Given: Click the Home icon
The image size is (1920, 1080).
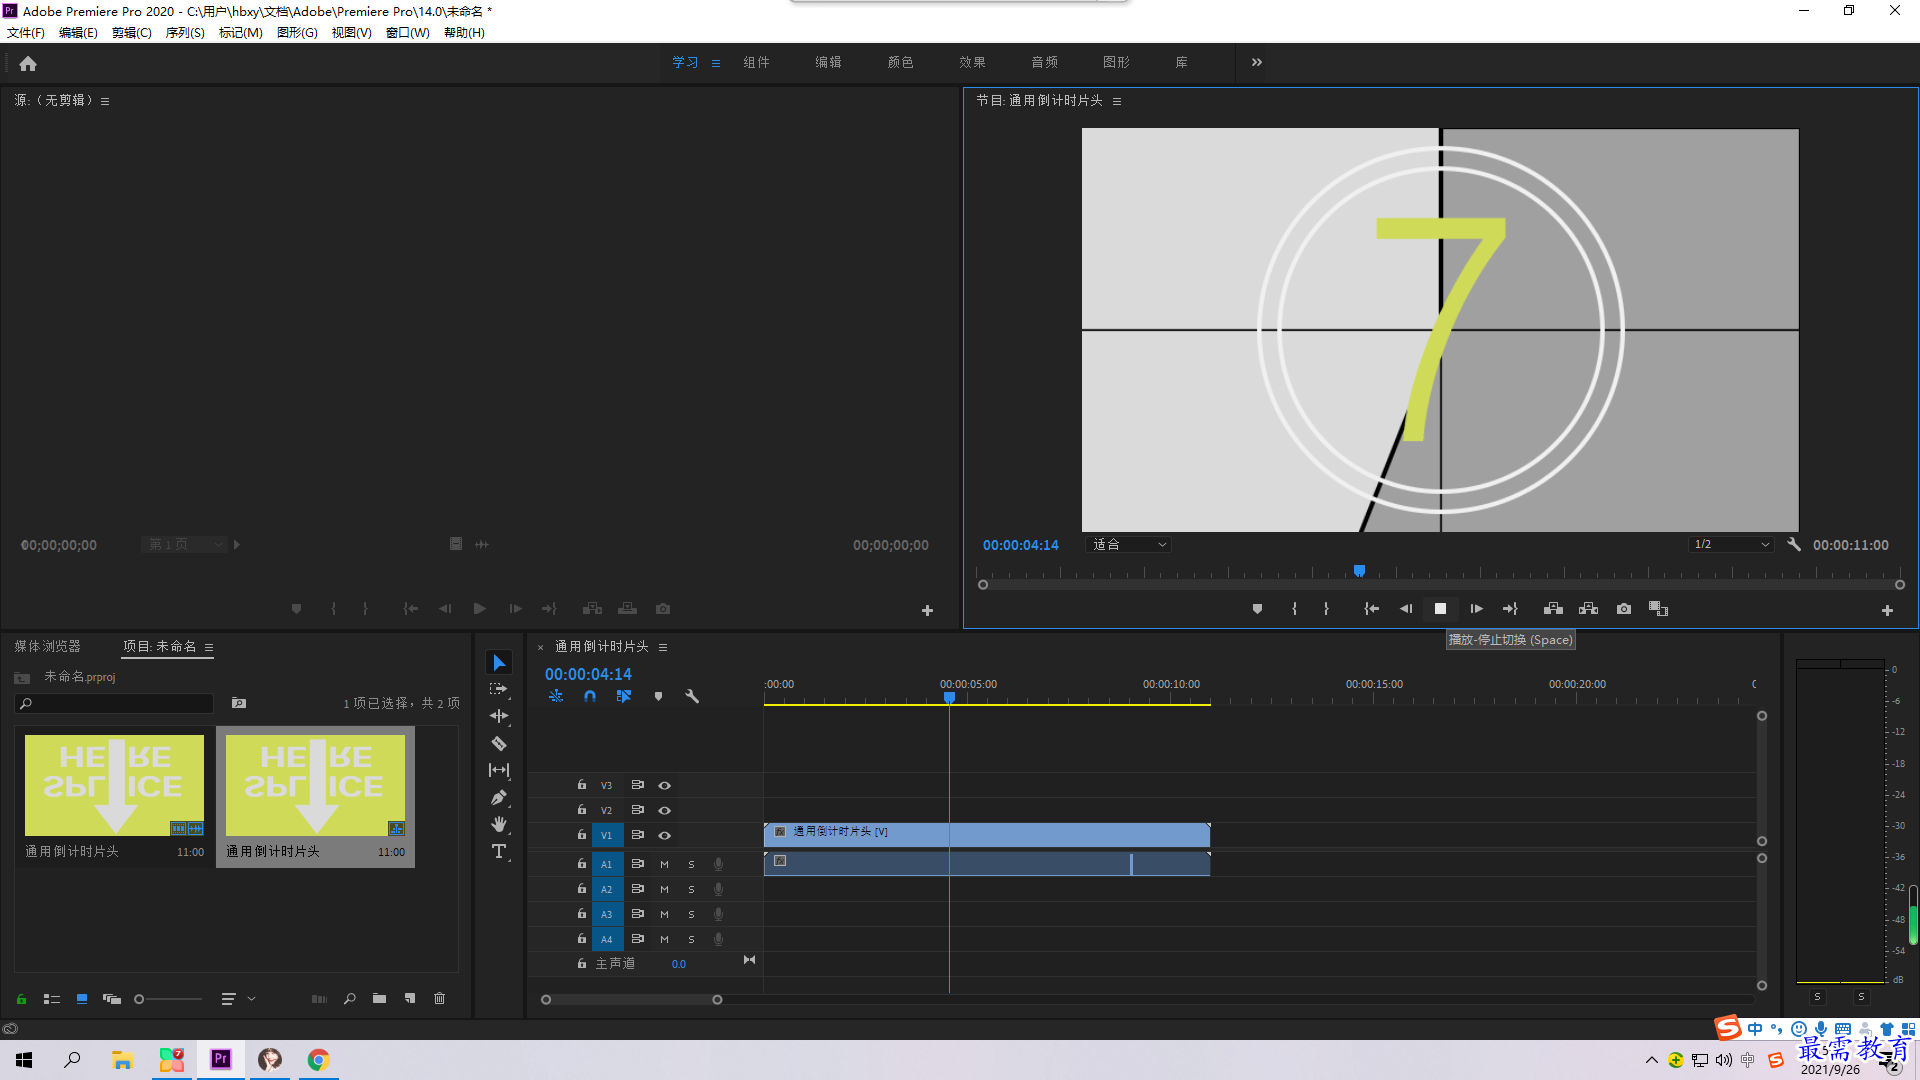Looking at the screenshot, I should point(28,63).
